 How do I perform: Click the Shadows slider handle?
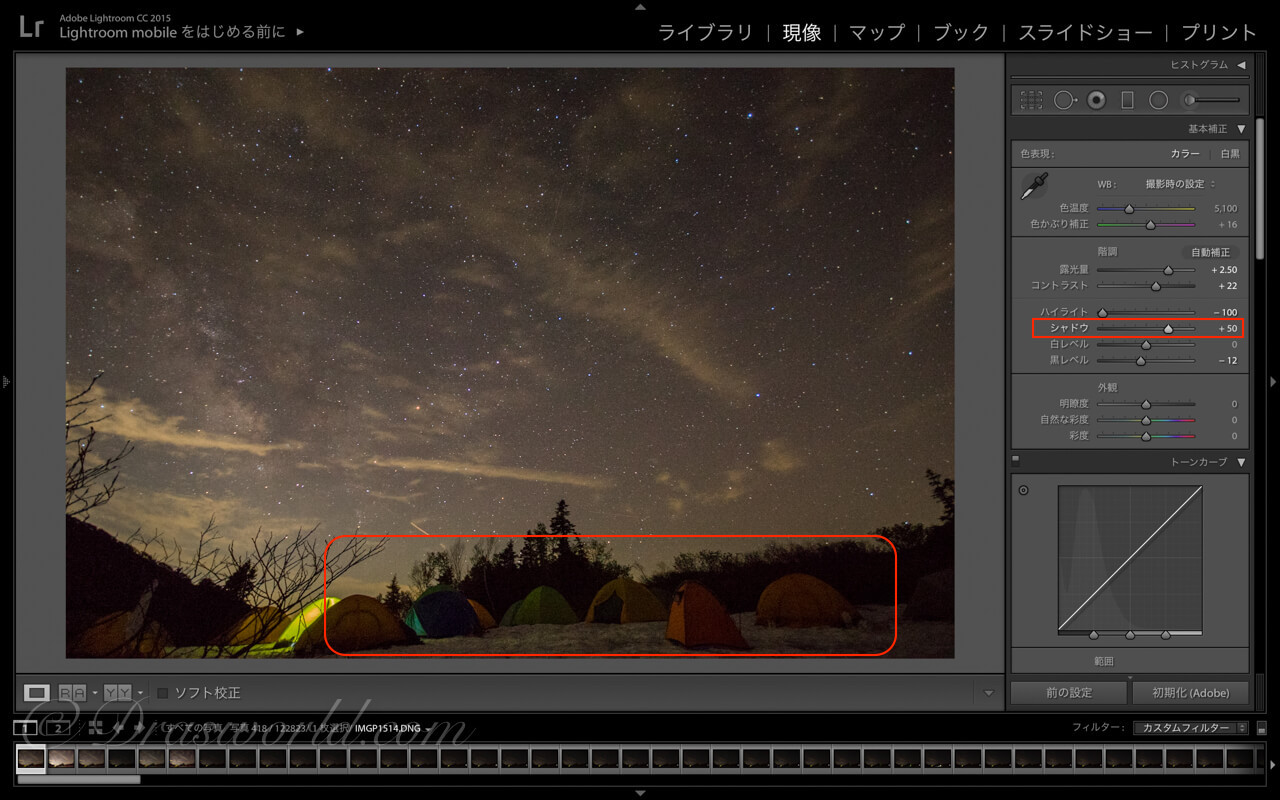tap(1168, 329)
